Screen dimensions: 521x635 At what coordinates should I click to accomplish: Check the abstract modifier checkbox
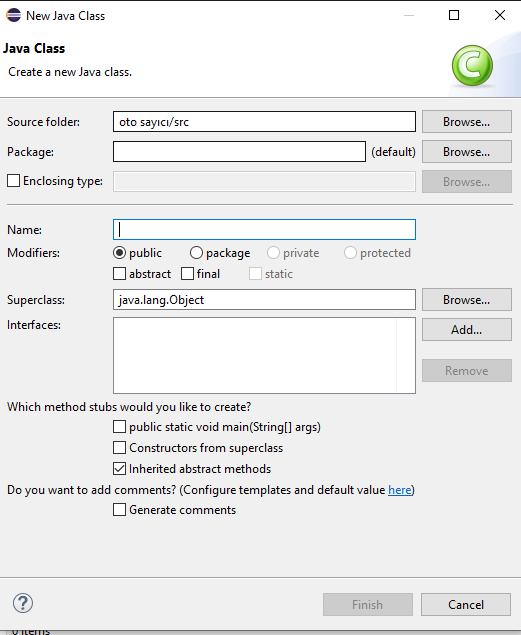click(x=119, y=274)
